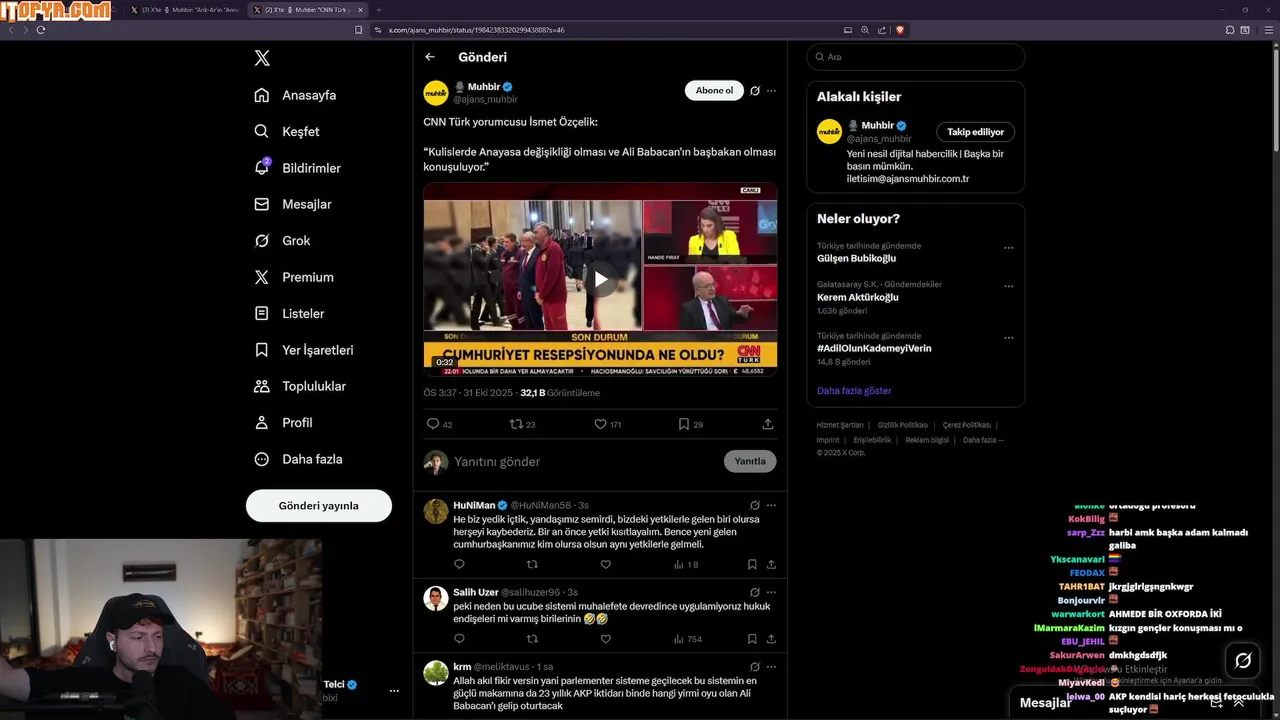Open sidebar Mesajlar page
The image size is (1280, 720).
point(293,204)
